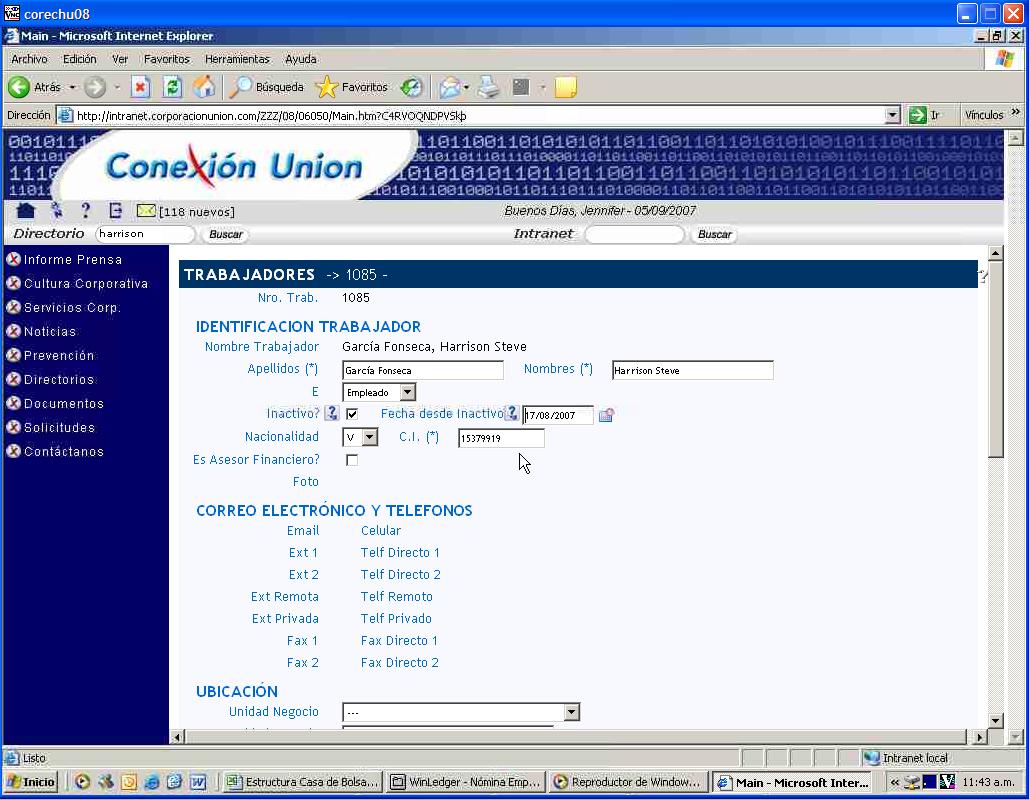Open the Word quick launch icon
1029x800 pixels.
click(x=198, y=782)
